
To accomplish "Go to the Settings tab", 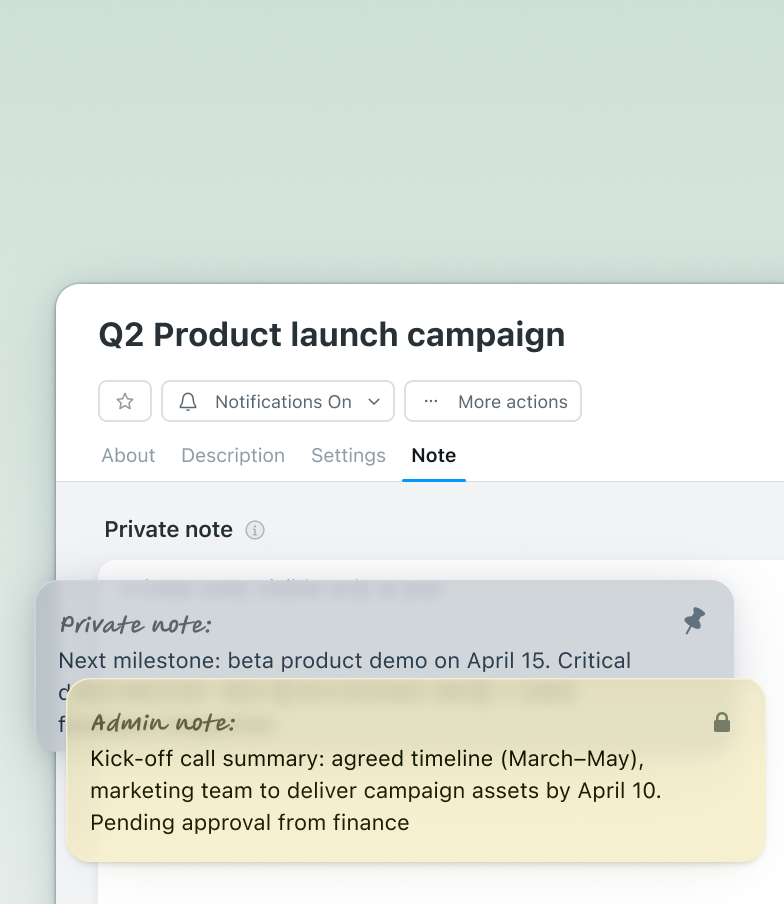I will click(348, 455).
